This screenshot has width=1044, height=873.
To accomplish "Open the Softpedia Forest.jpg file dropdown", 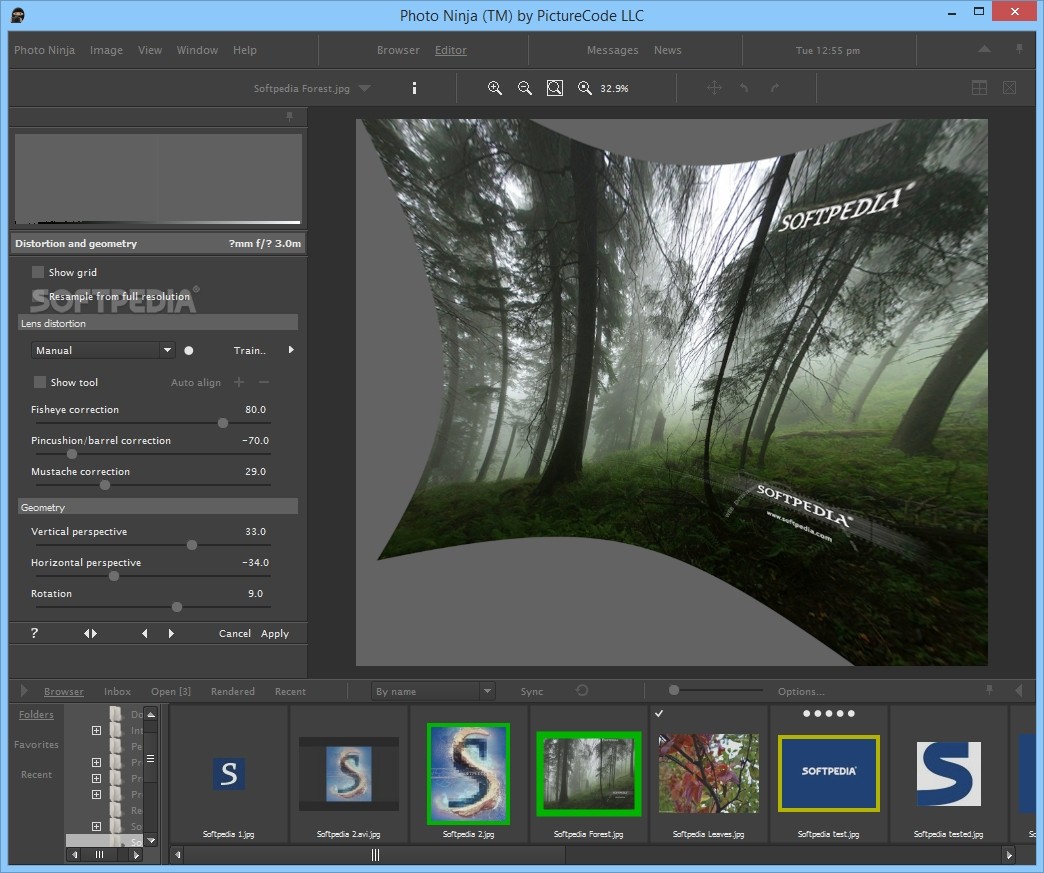I will (364, 88).
